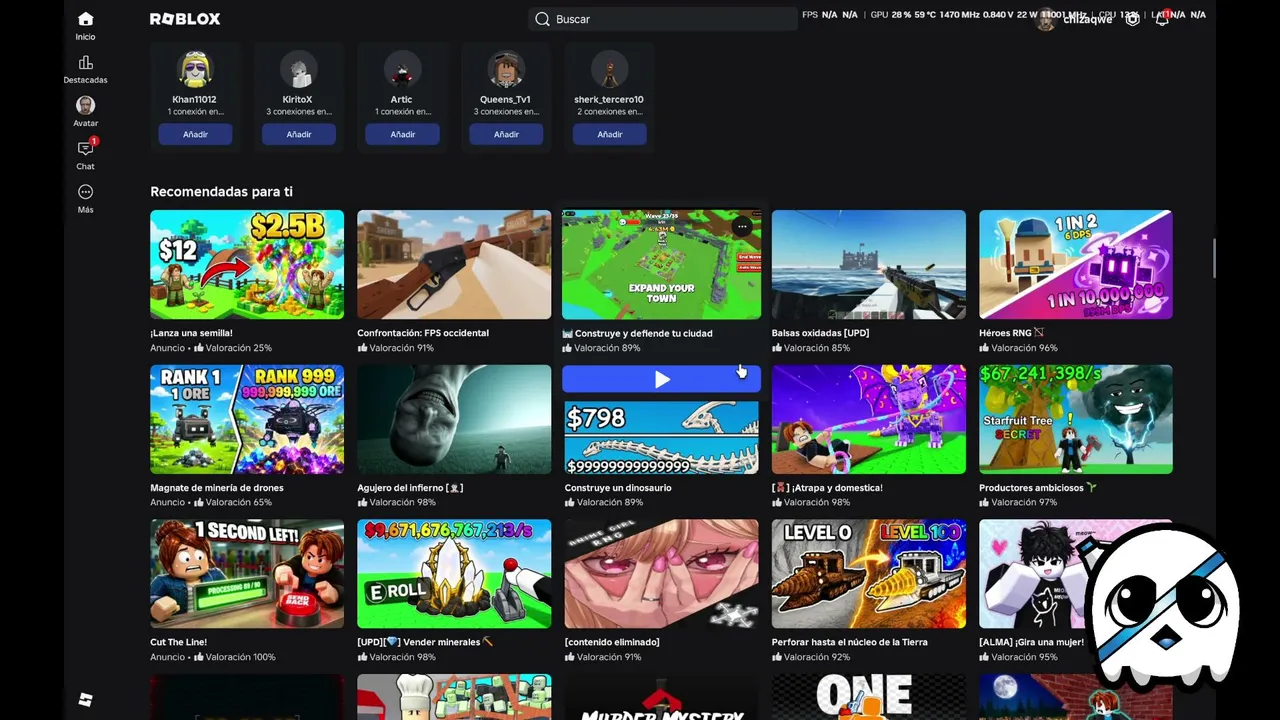Image resolution: width=1280 pixels, height=720 pixels.
Task: Add Artic with the Añadir button
Action: [x=402, y=134]
